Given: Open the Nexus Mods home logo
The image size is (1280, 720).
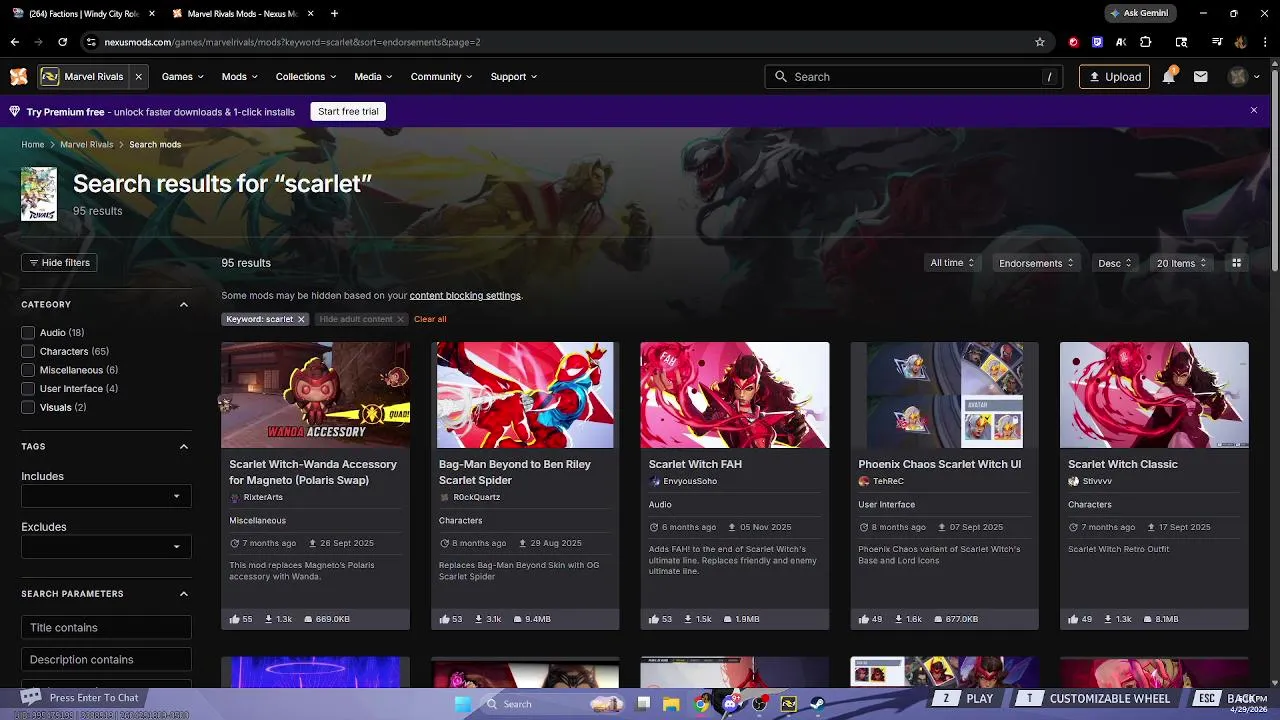Looking at the screenshot, I should [18, 77].
